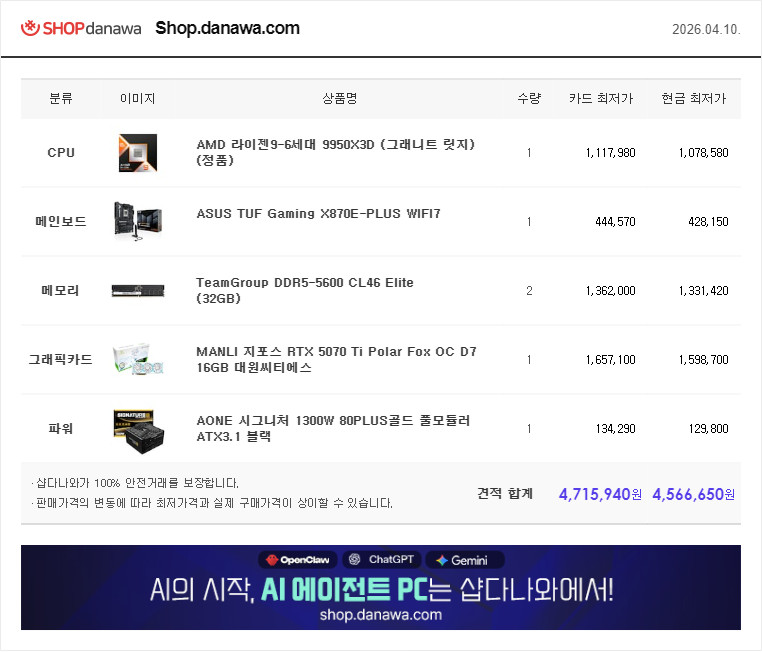The width and height of the screenshot is (762, 652).
Task: Click the 메모리 category label
Action: click(60, 291)
